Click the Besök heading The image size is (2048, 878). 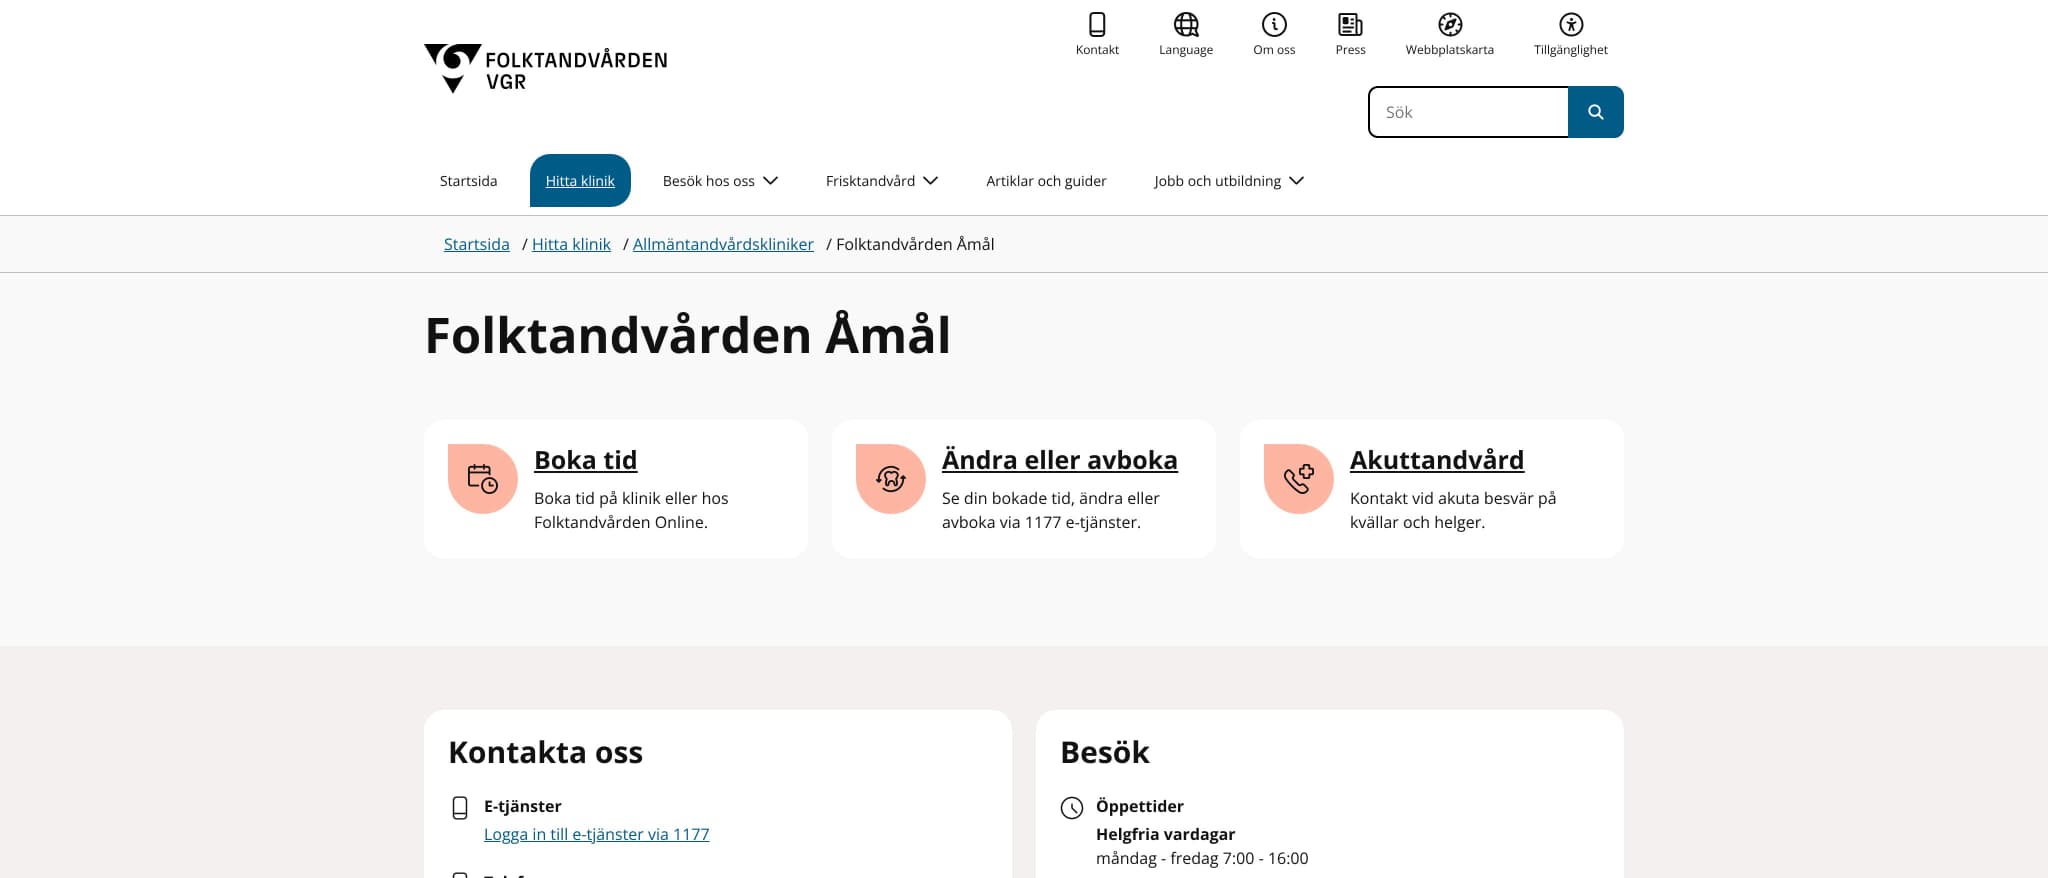(1105, 752)
